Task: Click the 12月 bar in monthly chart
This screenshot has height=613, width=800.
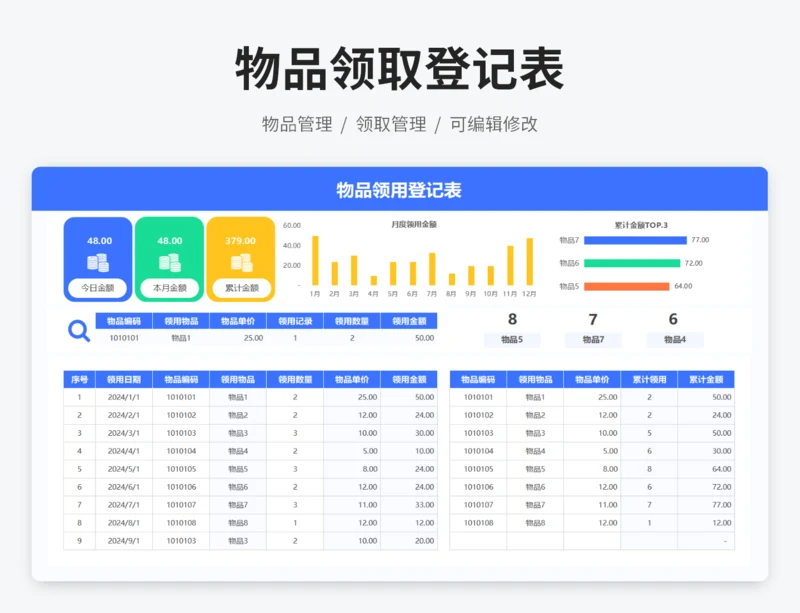Action: click(x=530, y=261)
